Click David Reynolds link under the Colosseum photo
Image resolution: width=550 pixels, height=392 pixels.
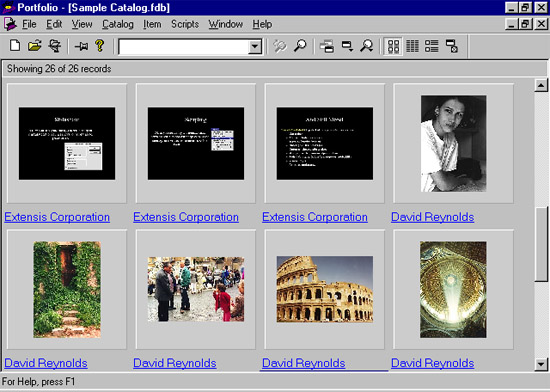303,363
